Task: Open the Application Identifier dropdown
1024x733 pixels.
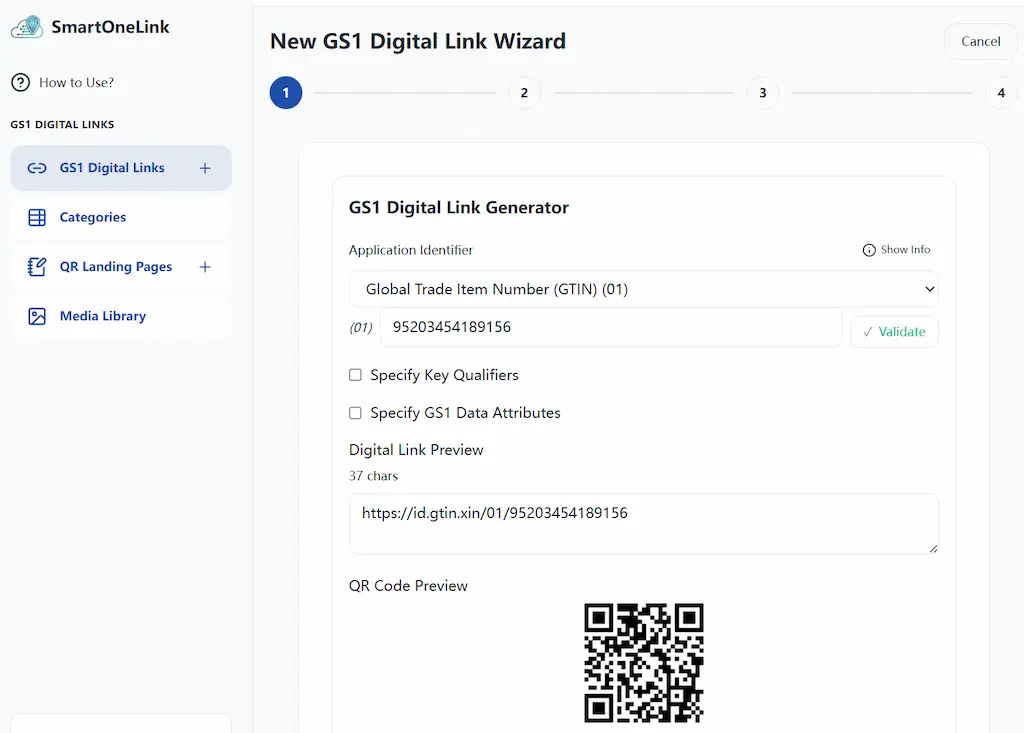Action: [x=643, y=289]
